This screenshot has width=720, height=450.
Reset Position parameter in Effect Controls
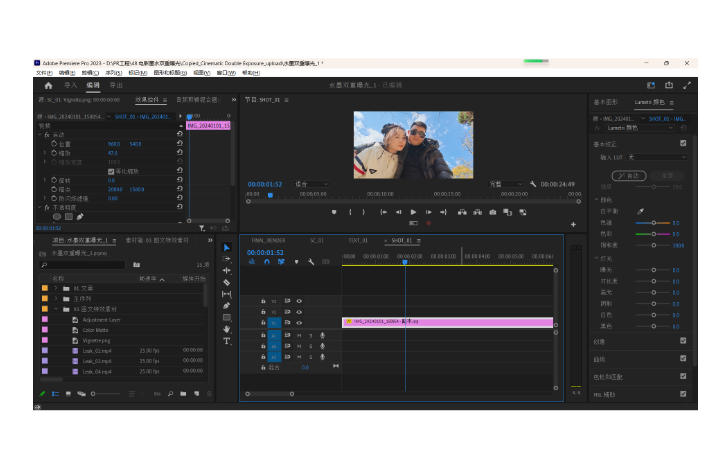[180, 143]
